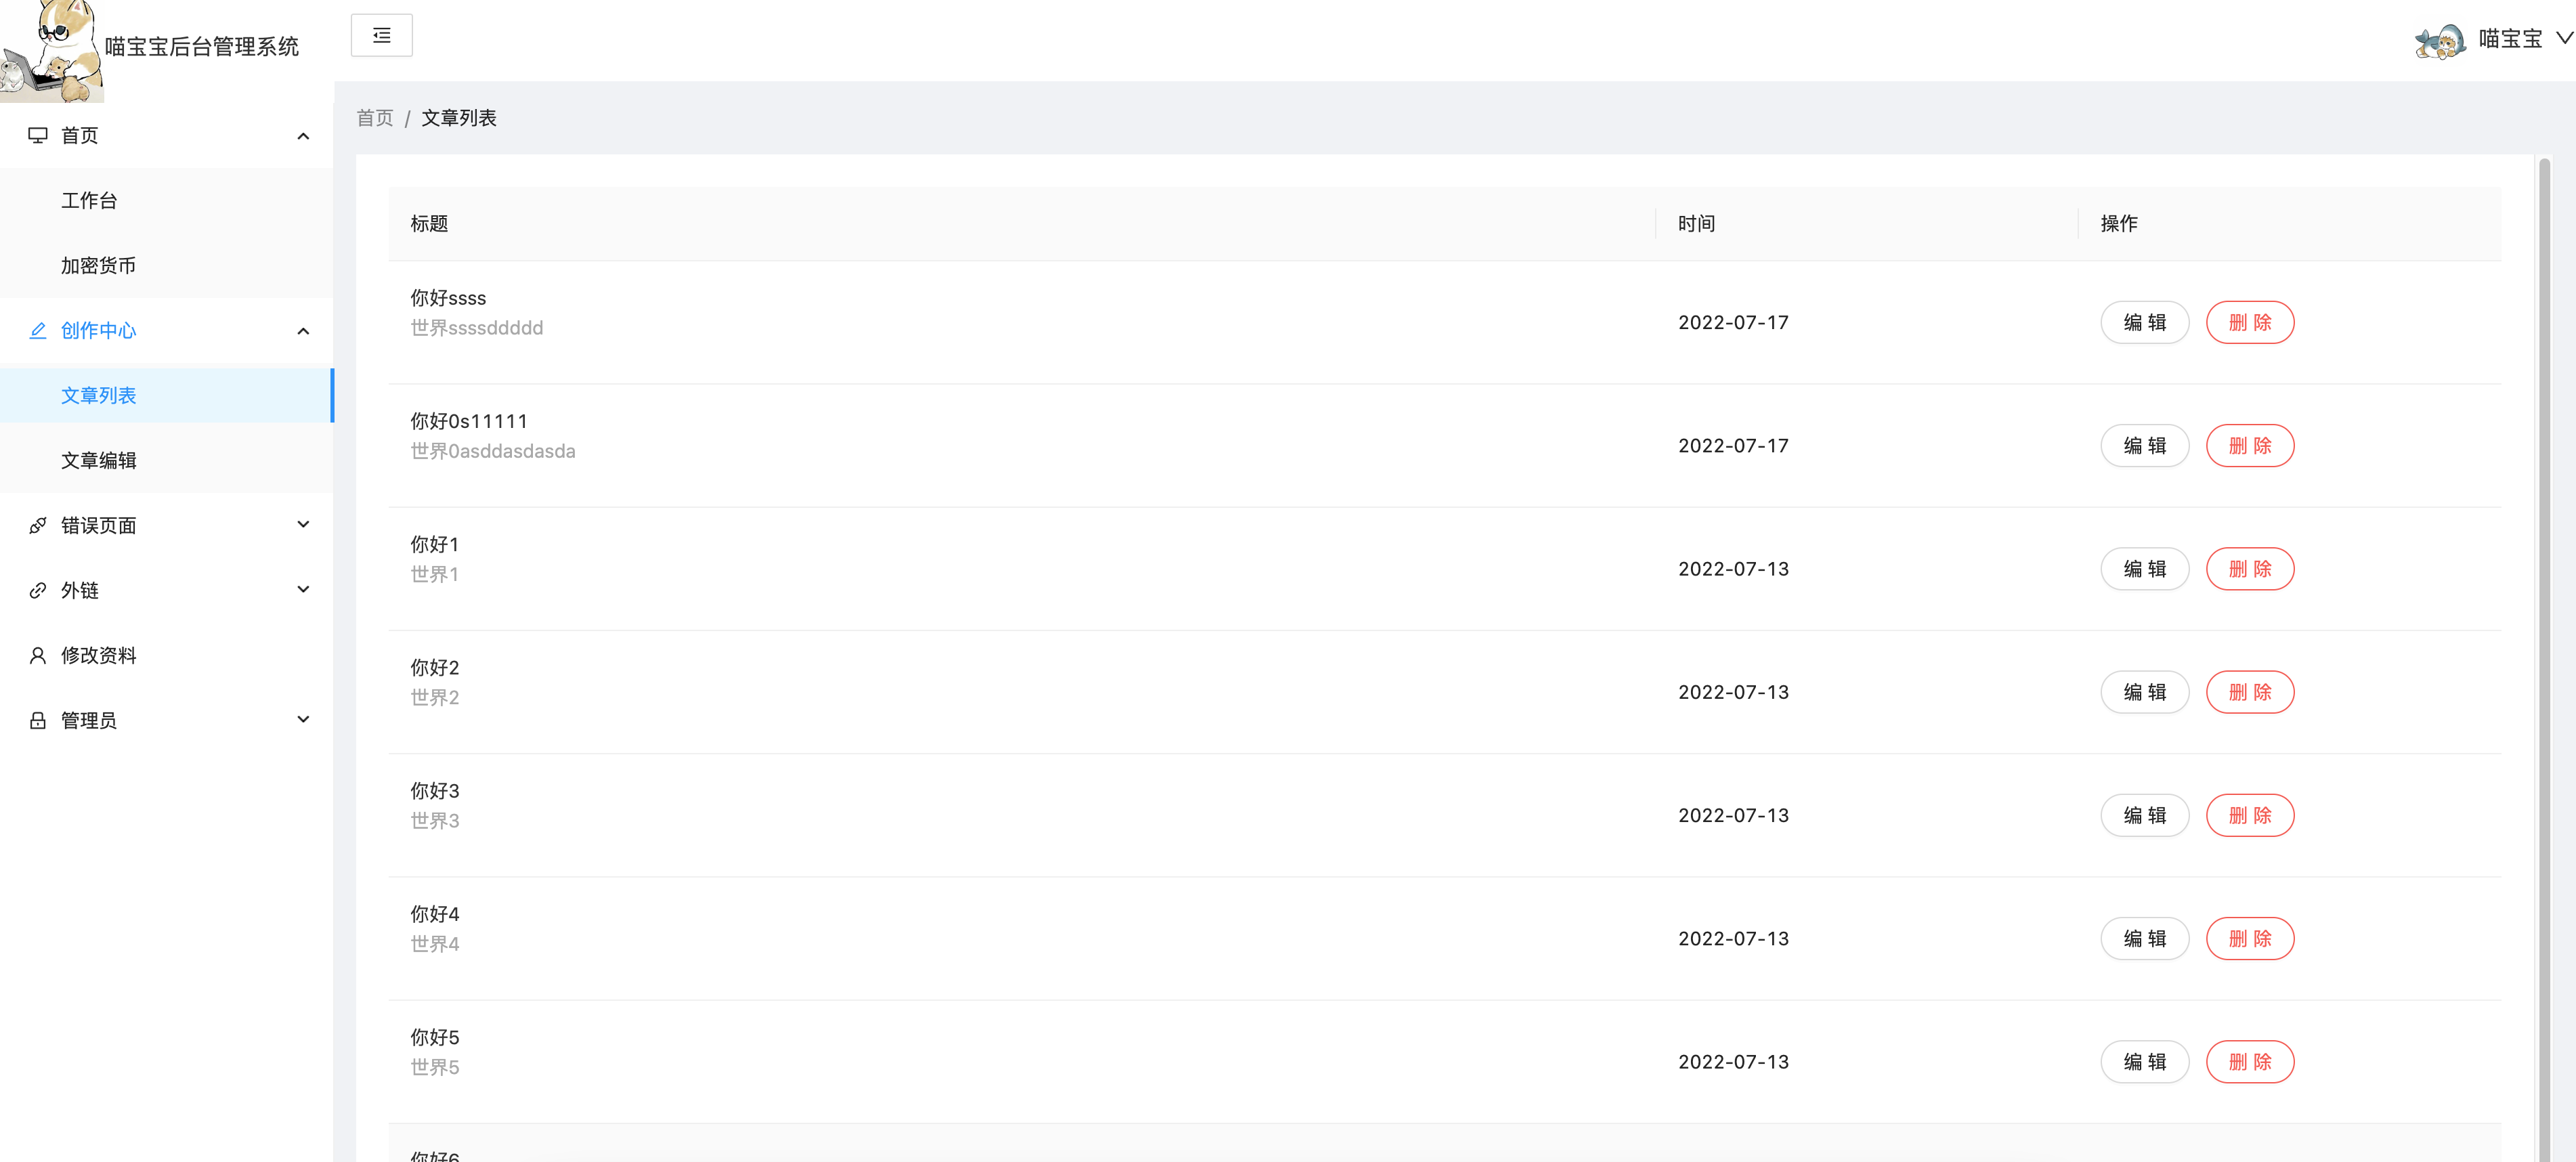
Task: Click the pencil icon beside 创作中心
Action: coord(38,330)
